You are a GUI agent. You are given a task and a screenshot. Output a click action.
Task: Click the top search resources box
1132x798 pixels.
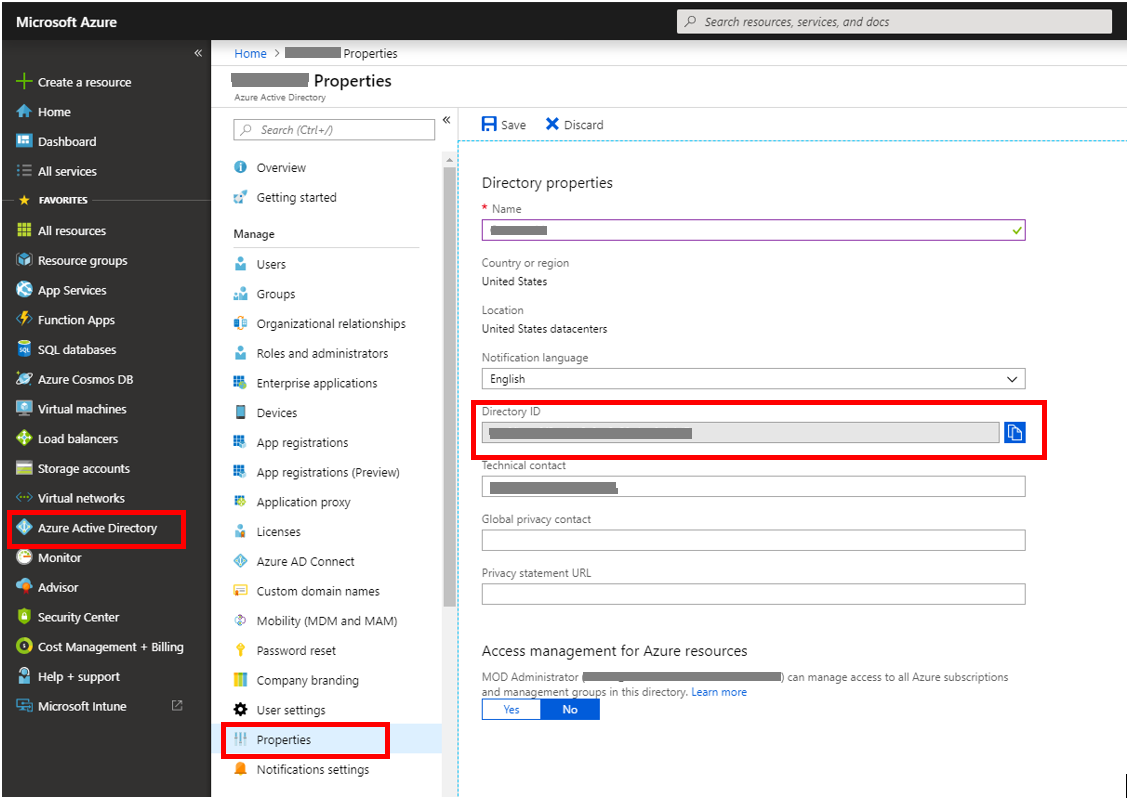894,22
